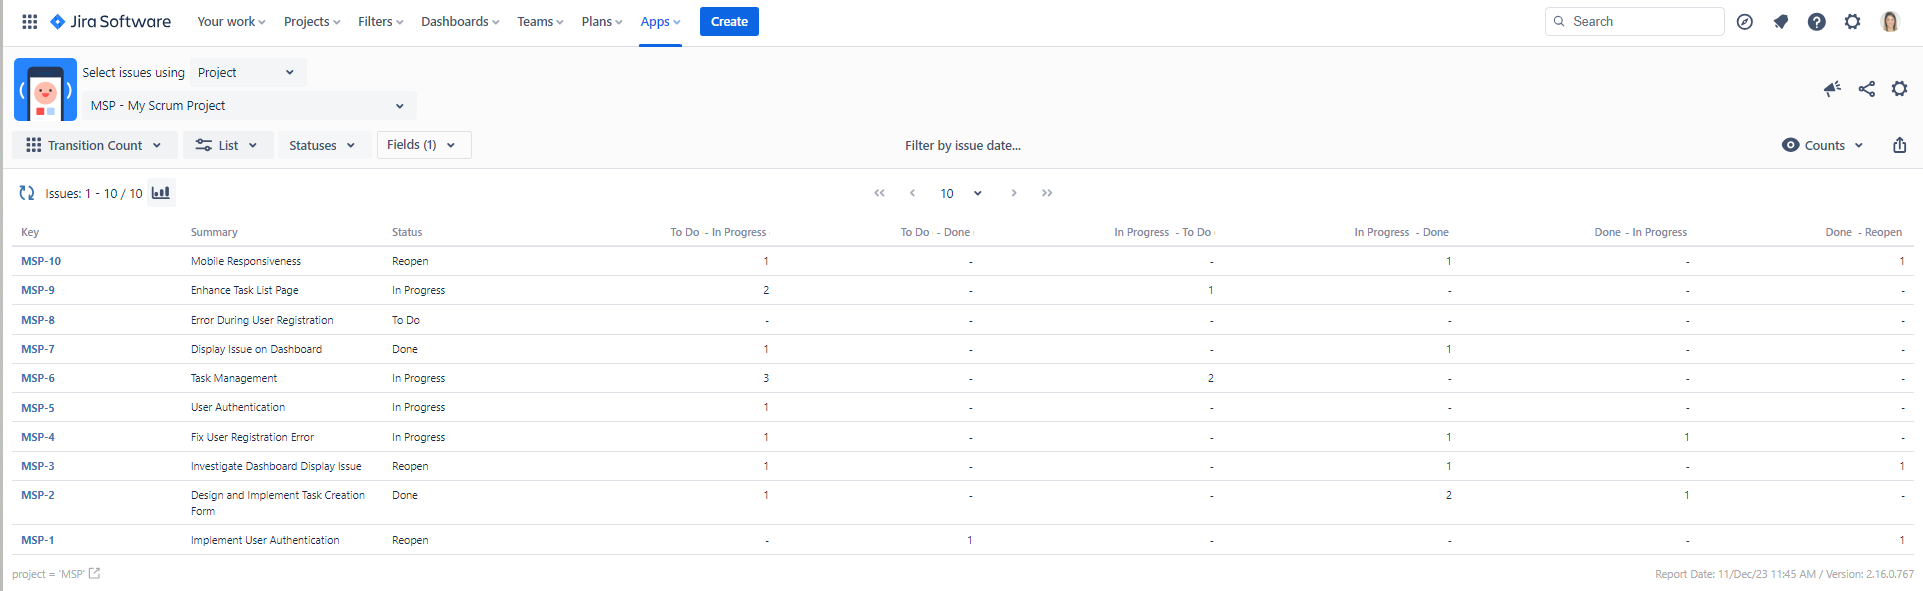The image size is (1923, 591).
Task: Open Jira notifications icon
Action: (1781, 22)
